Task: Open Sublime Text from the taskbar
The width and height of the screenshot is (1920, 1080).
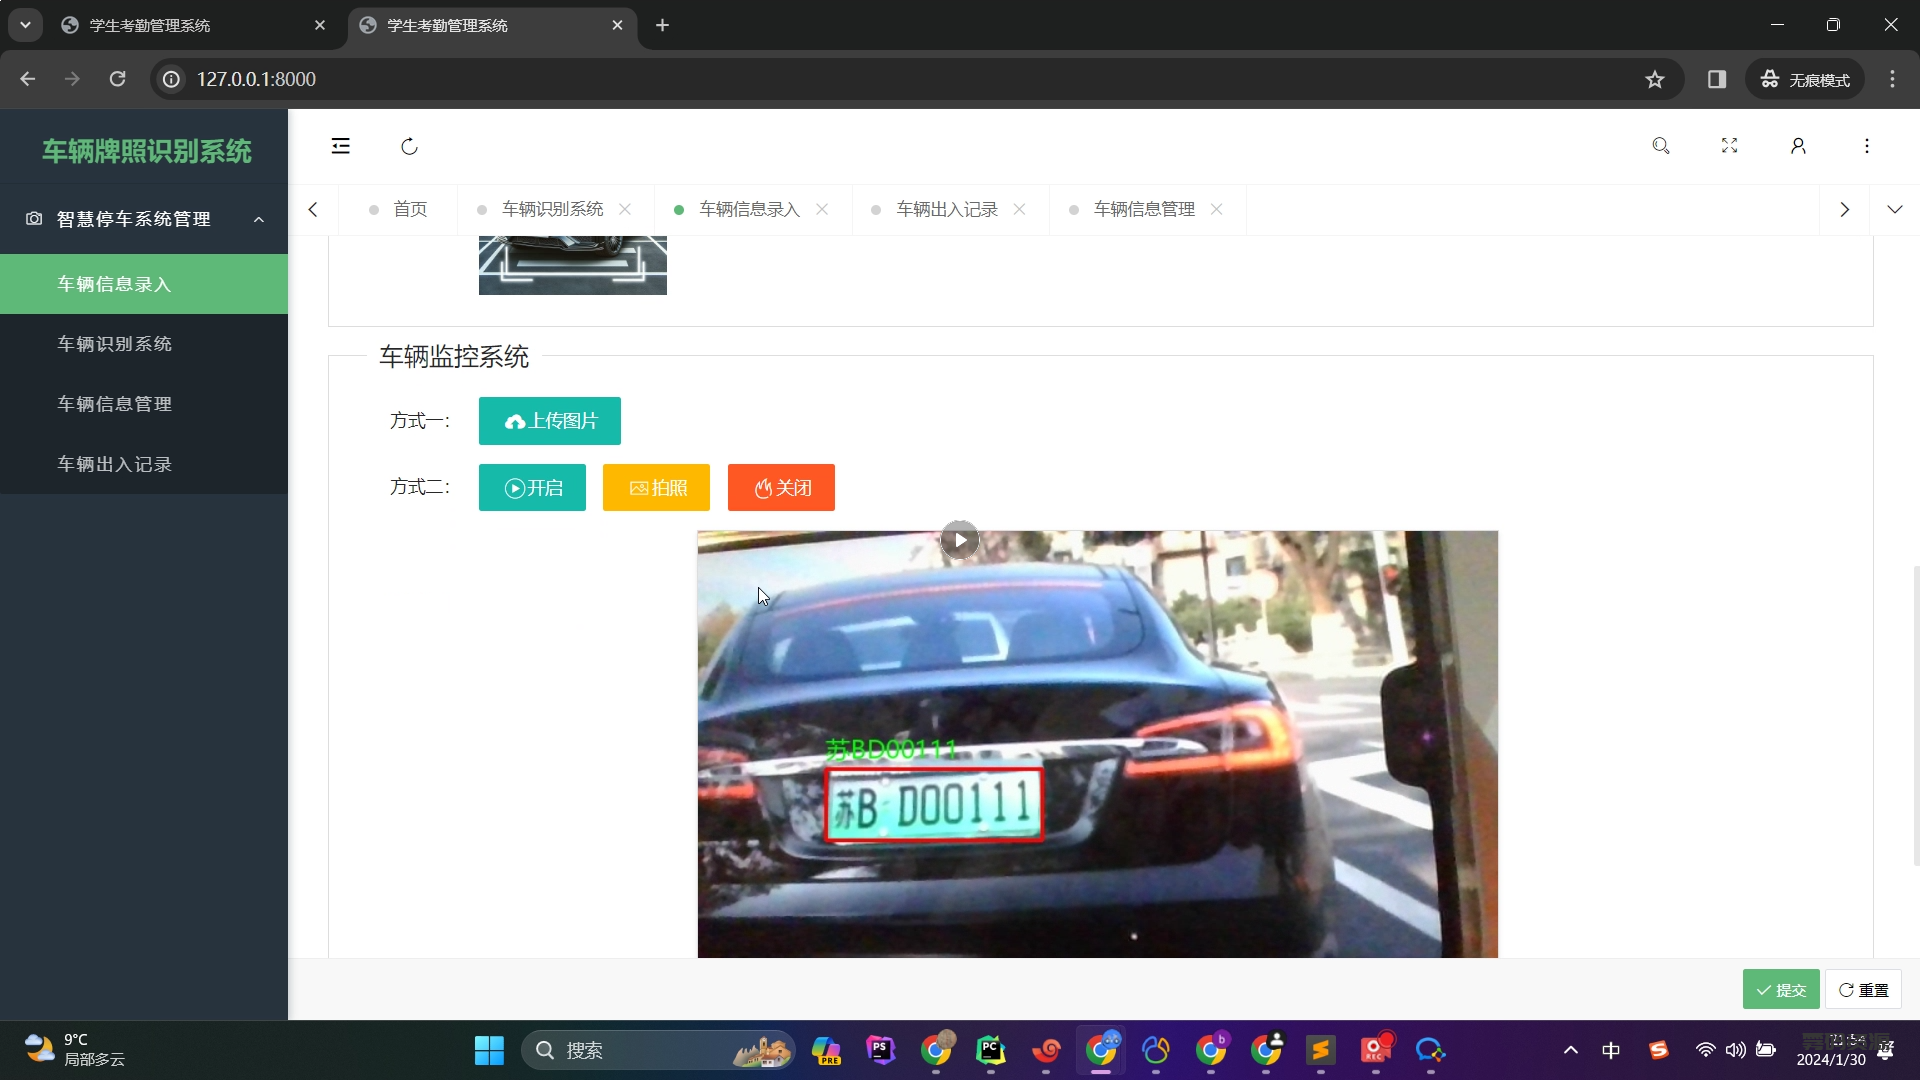Action: click(1320, 1050)
